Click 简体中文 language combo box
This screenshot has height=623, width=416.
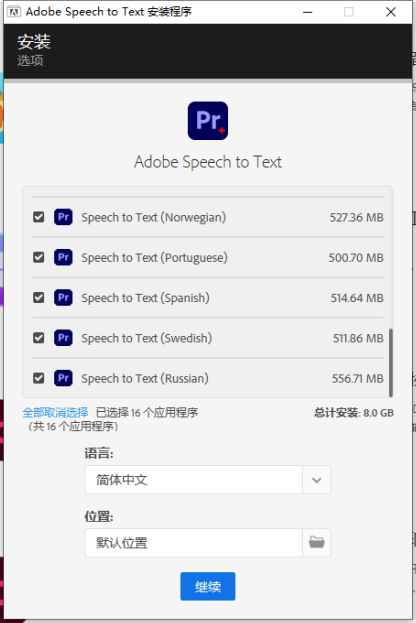207,480
